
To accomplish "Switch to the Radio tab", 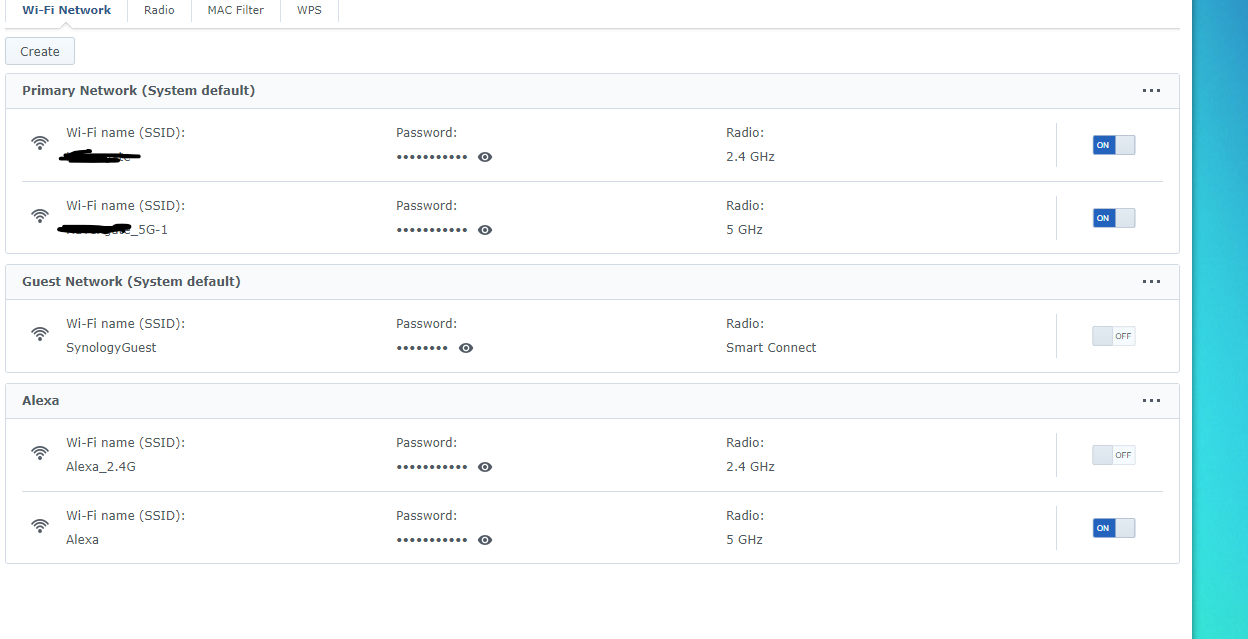I will [x=159, y=10].
